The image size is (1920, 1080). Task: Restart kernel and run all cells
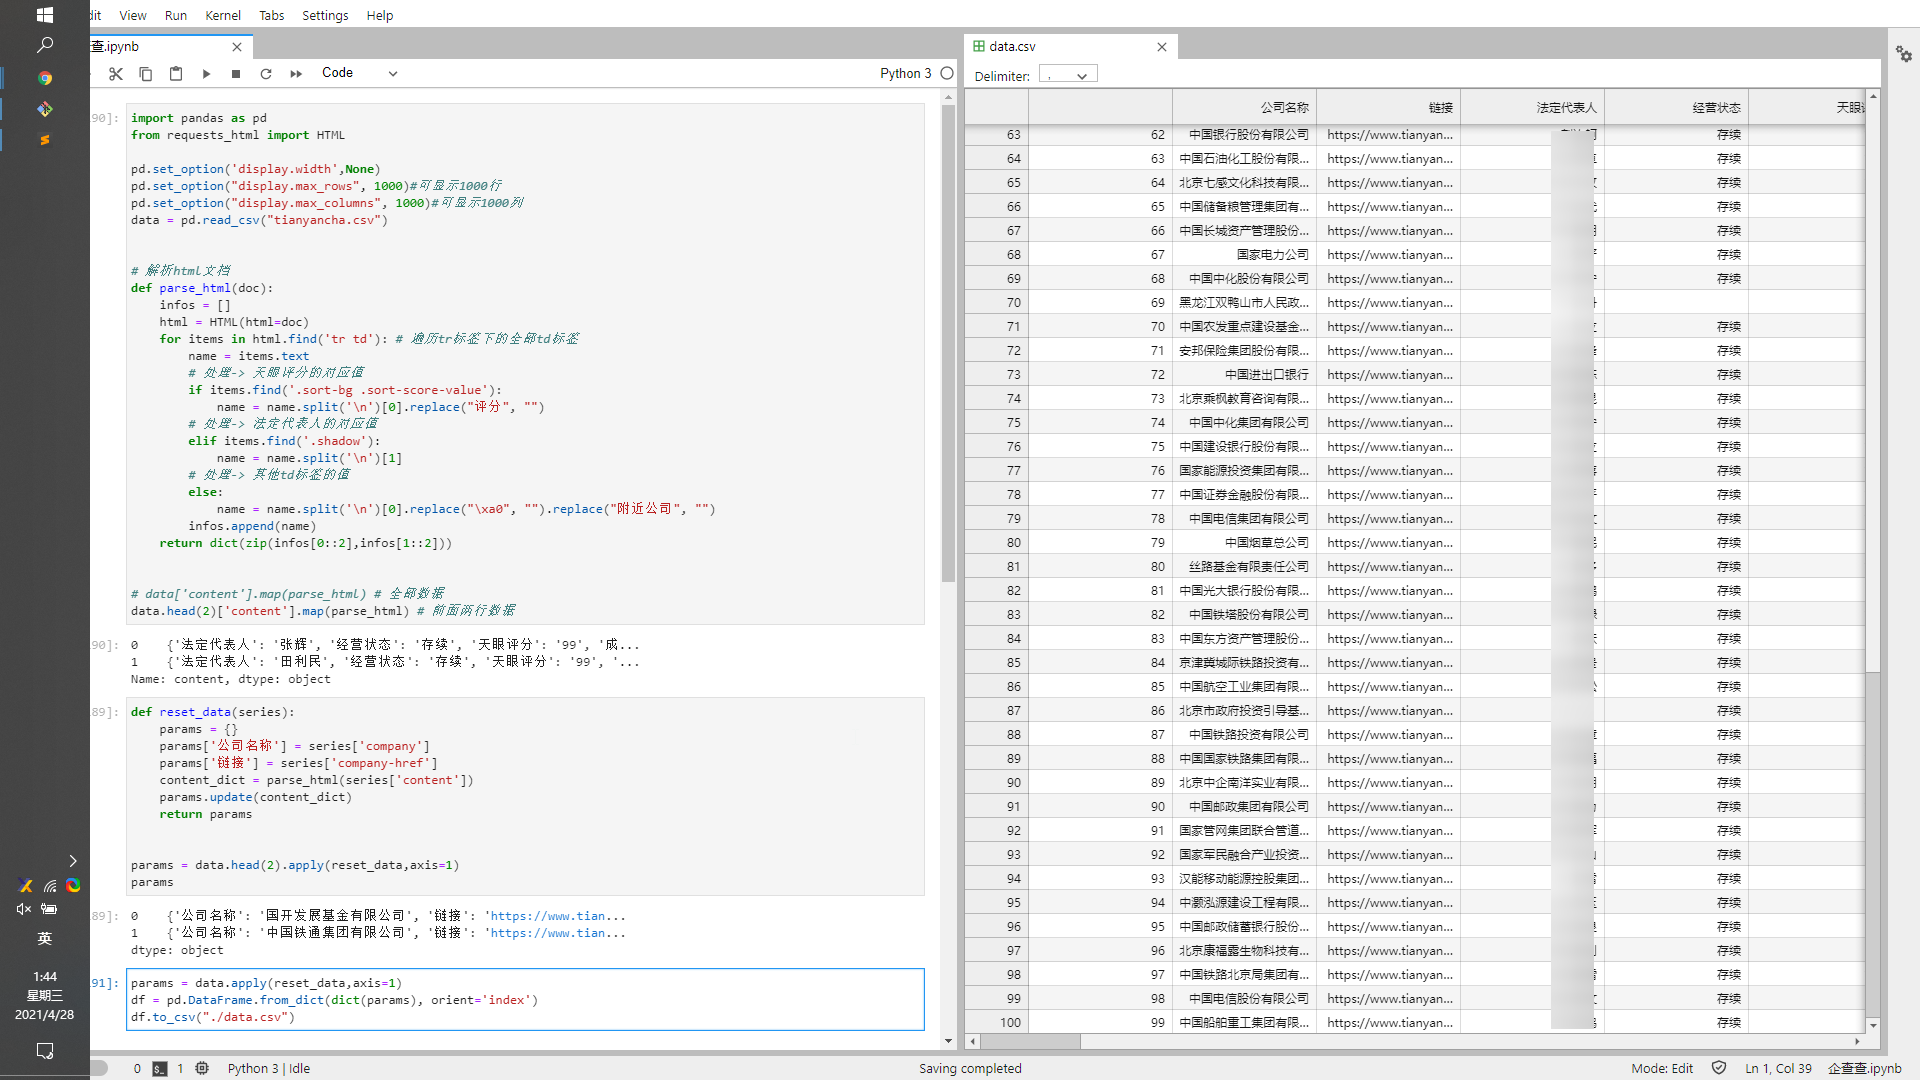(x=296, y=73)
